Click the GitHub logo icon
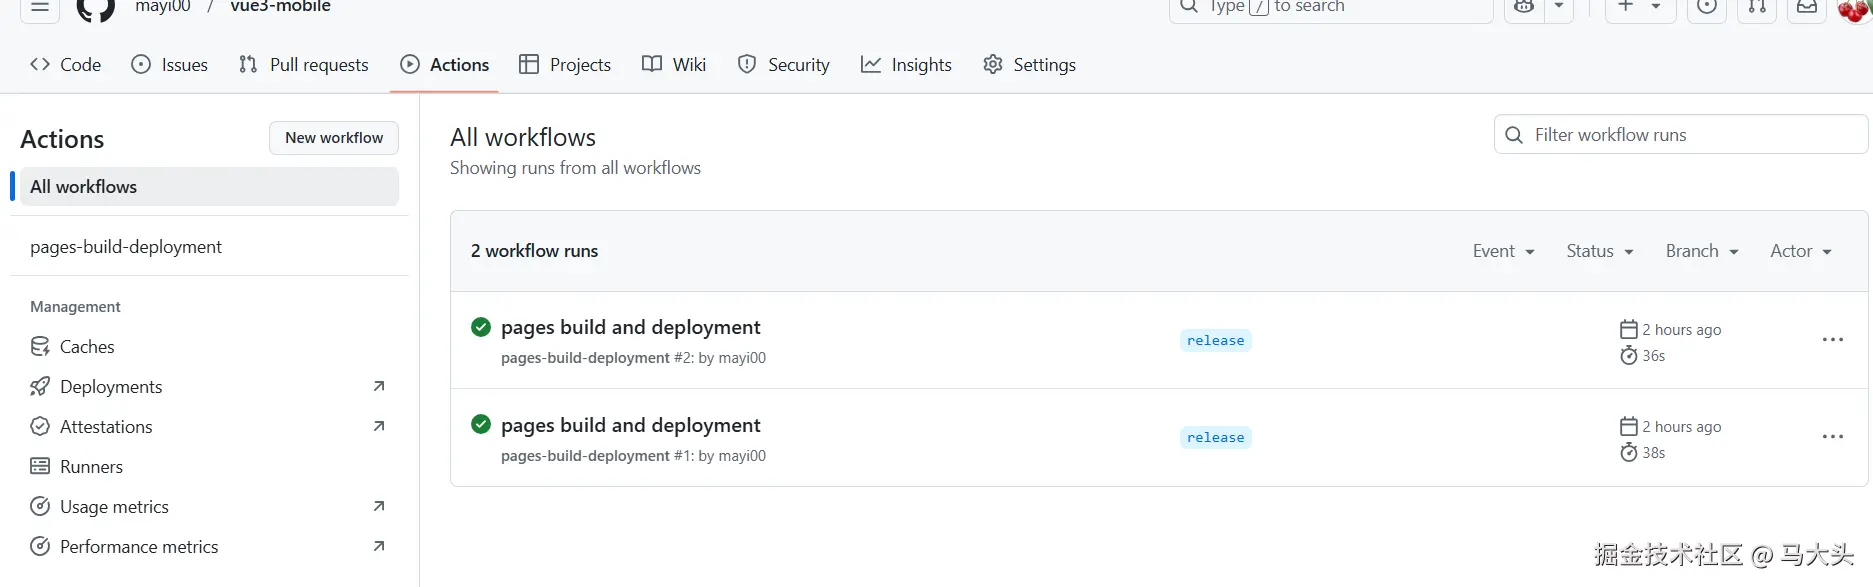 (x=96, y=8)
